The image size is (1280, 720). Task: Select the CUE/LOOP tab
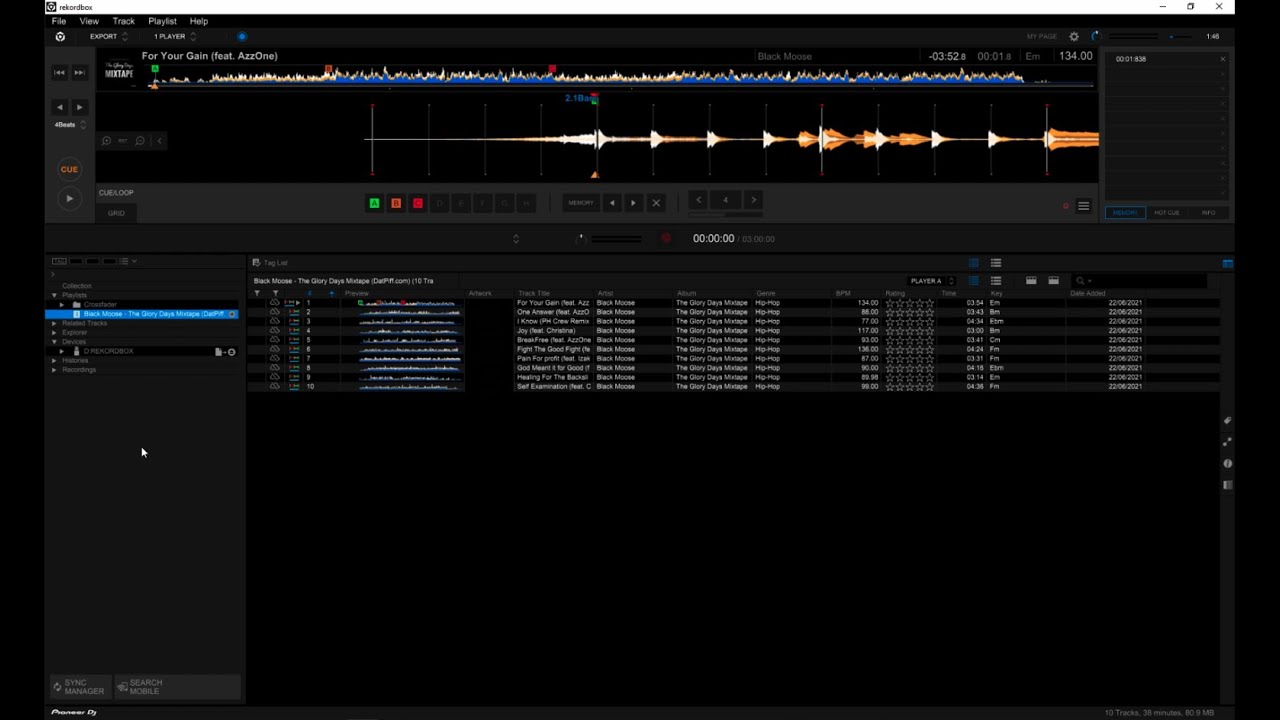(x=116, y=193)
